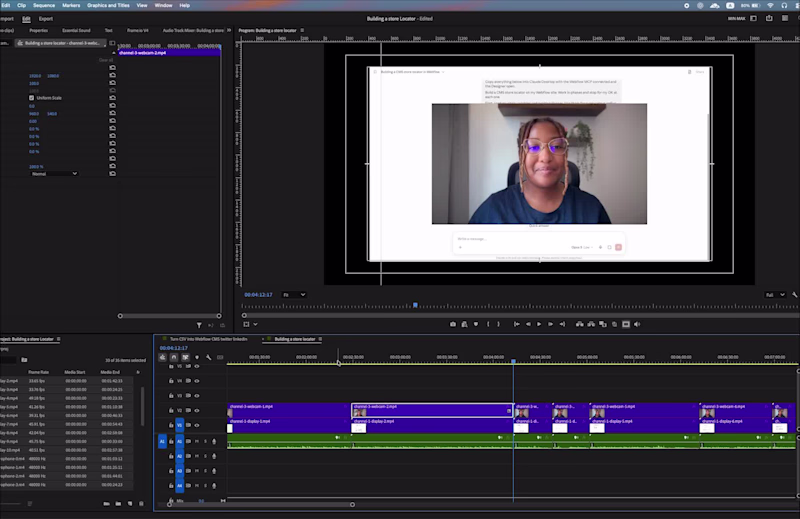Open the Window menu
This screenshot has height=519, width=800.
(x=163, y=5)
